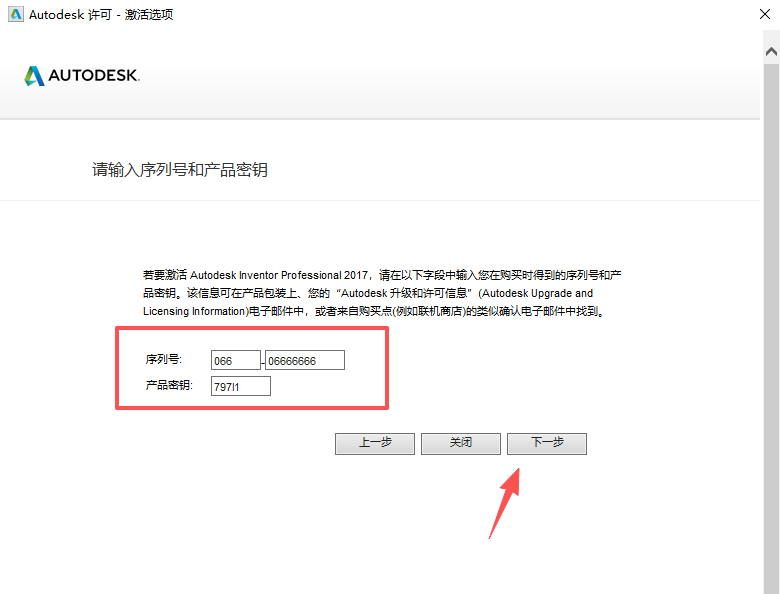Click the scrollbar up arrow

pos(772,52)
